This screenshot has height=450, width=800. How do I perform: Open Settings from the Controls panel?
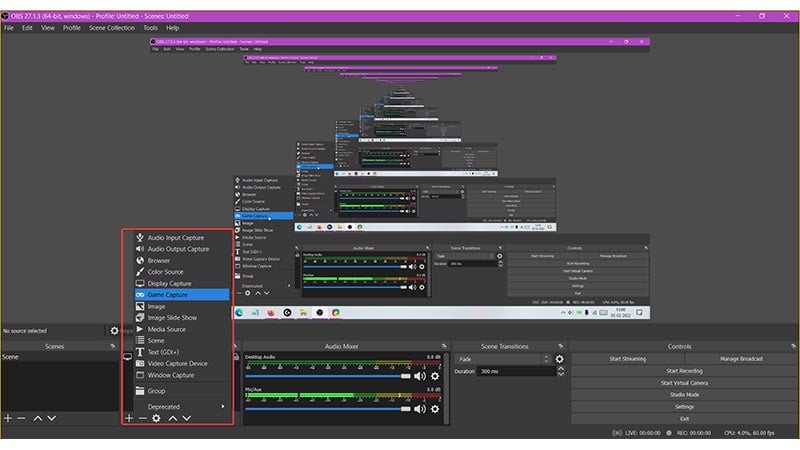point(684,407)
